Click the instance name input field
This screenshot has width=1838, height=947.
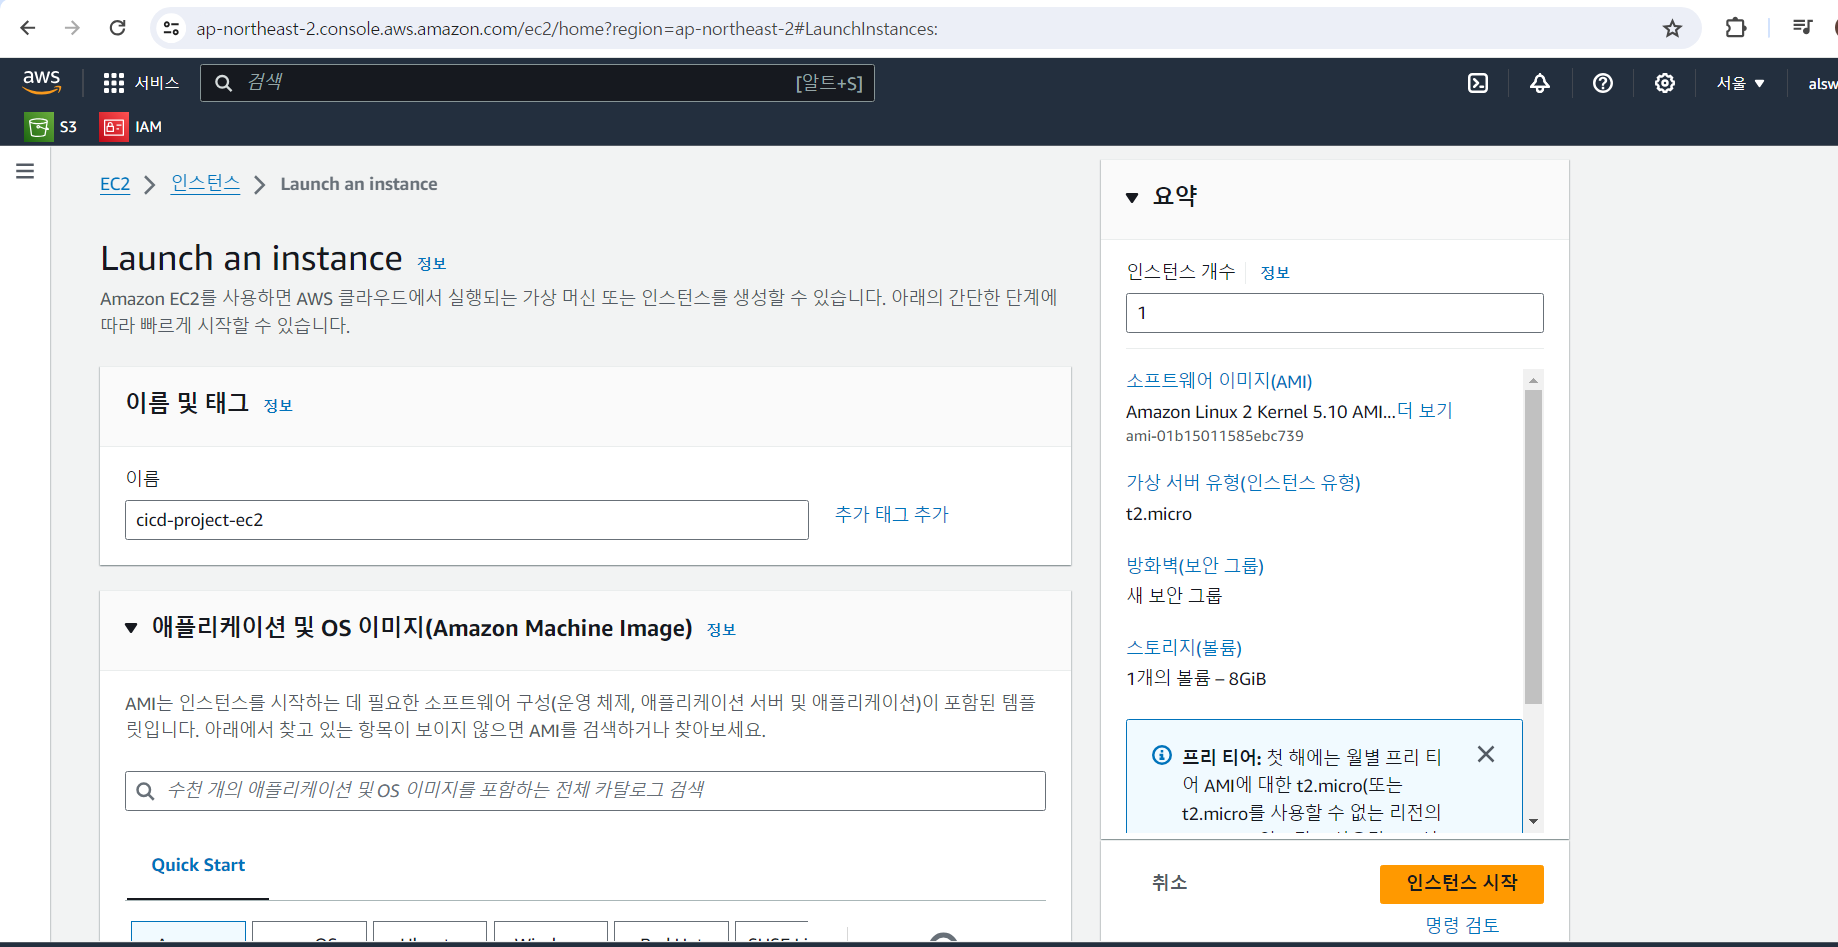pyautogui.click(x=467, y=520)
